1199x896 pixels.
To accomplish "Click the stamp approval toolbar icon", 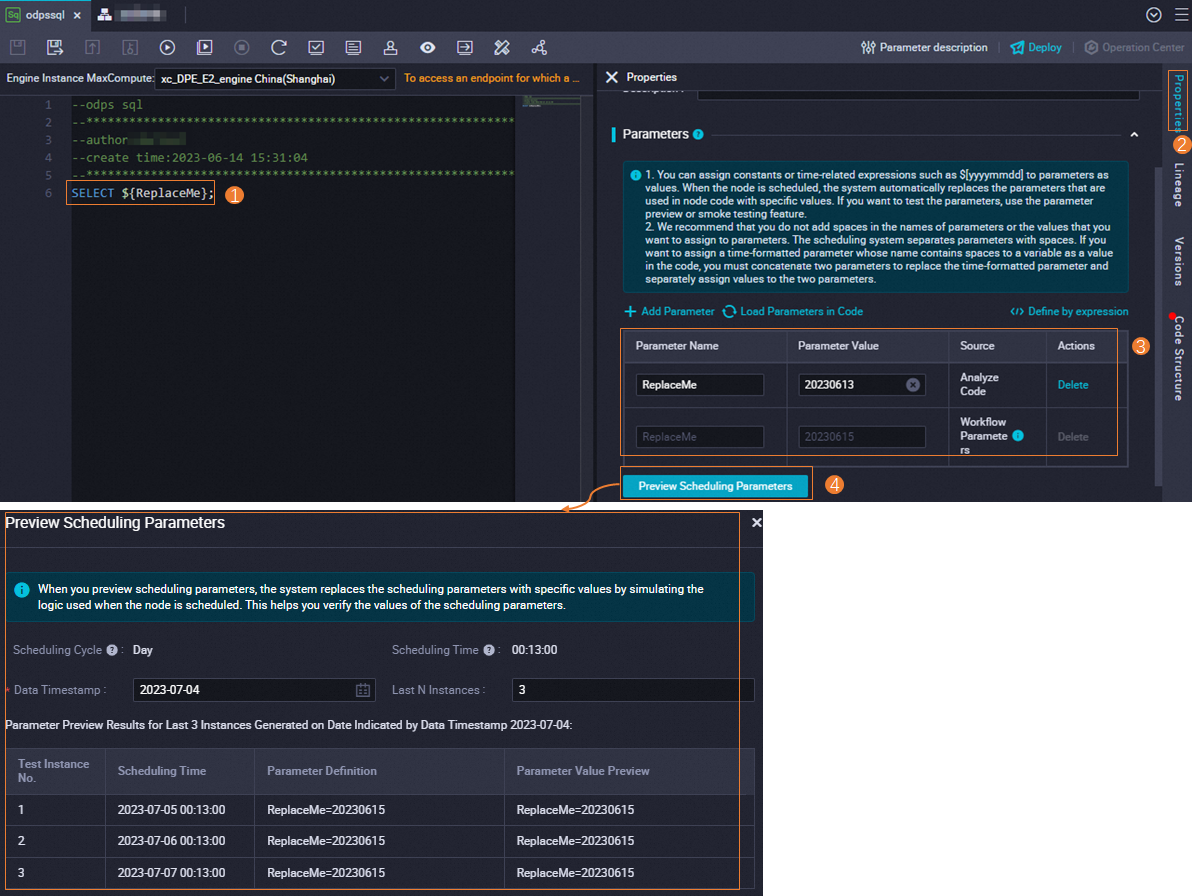I will pyautogui.click(x=390, y=47).
